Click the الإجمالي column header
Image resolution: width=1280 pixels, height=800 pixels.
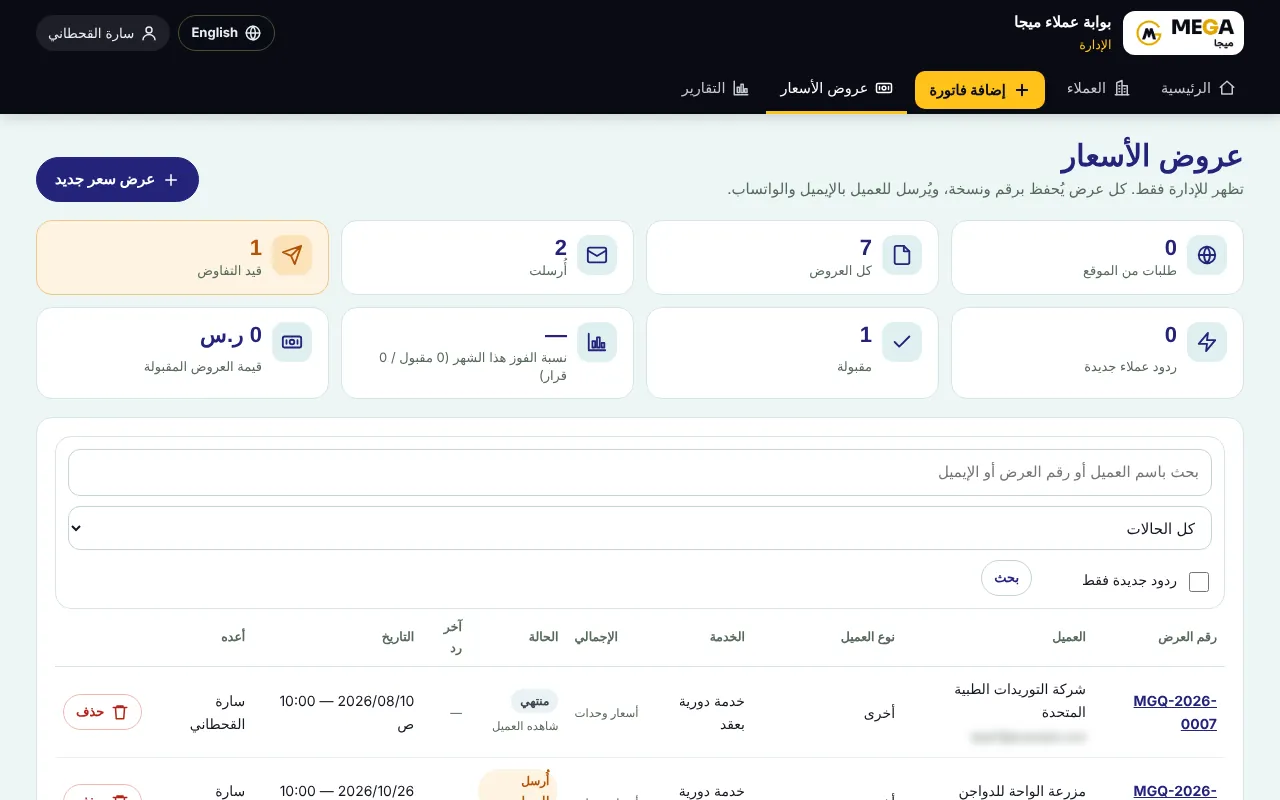tap(596, 637)
